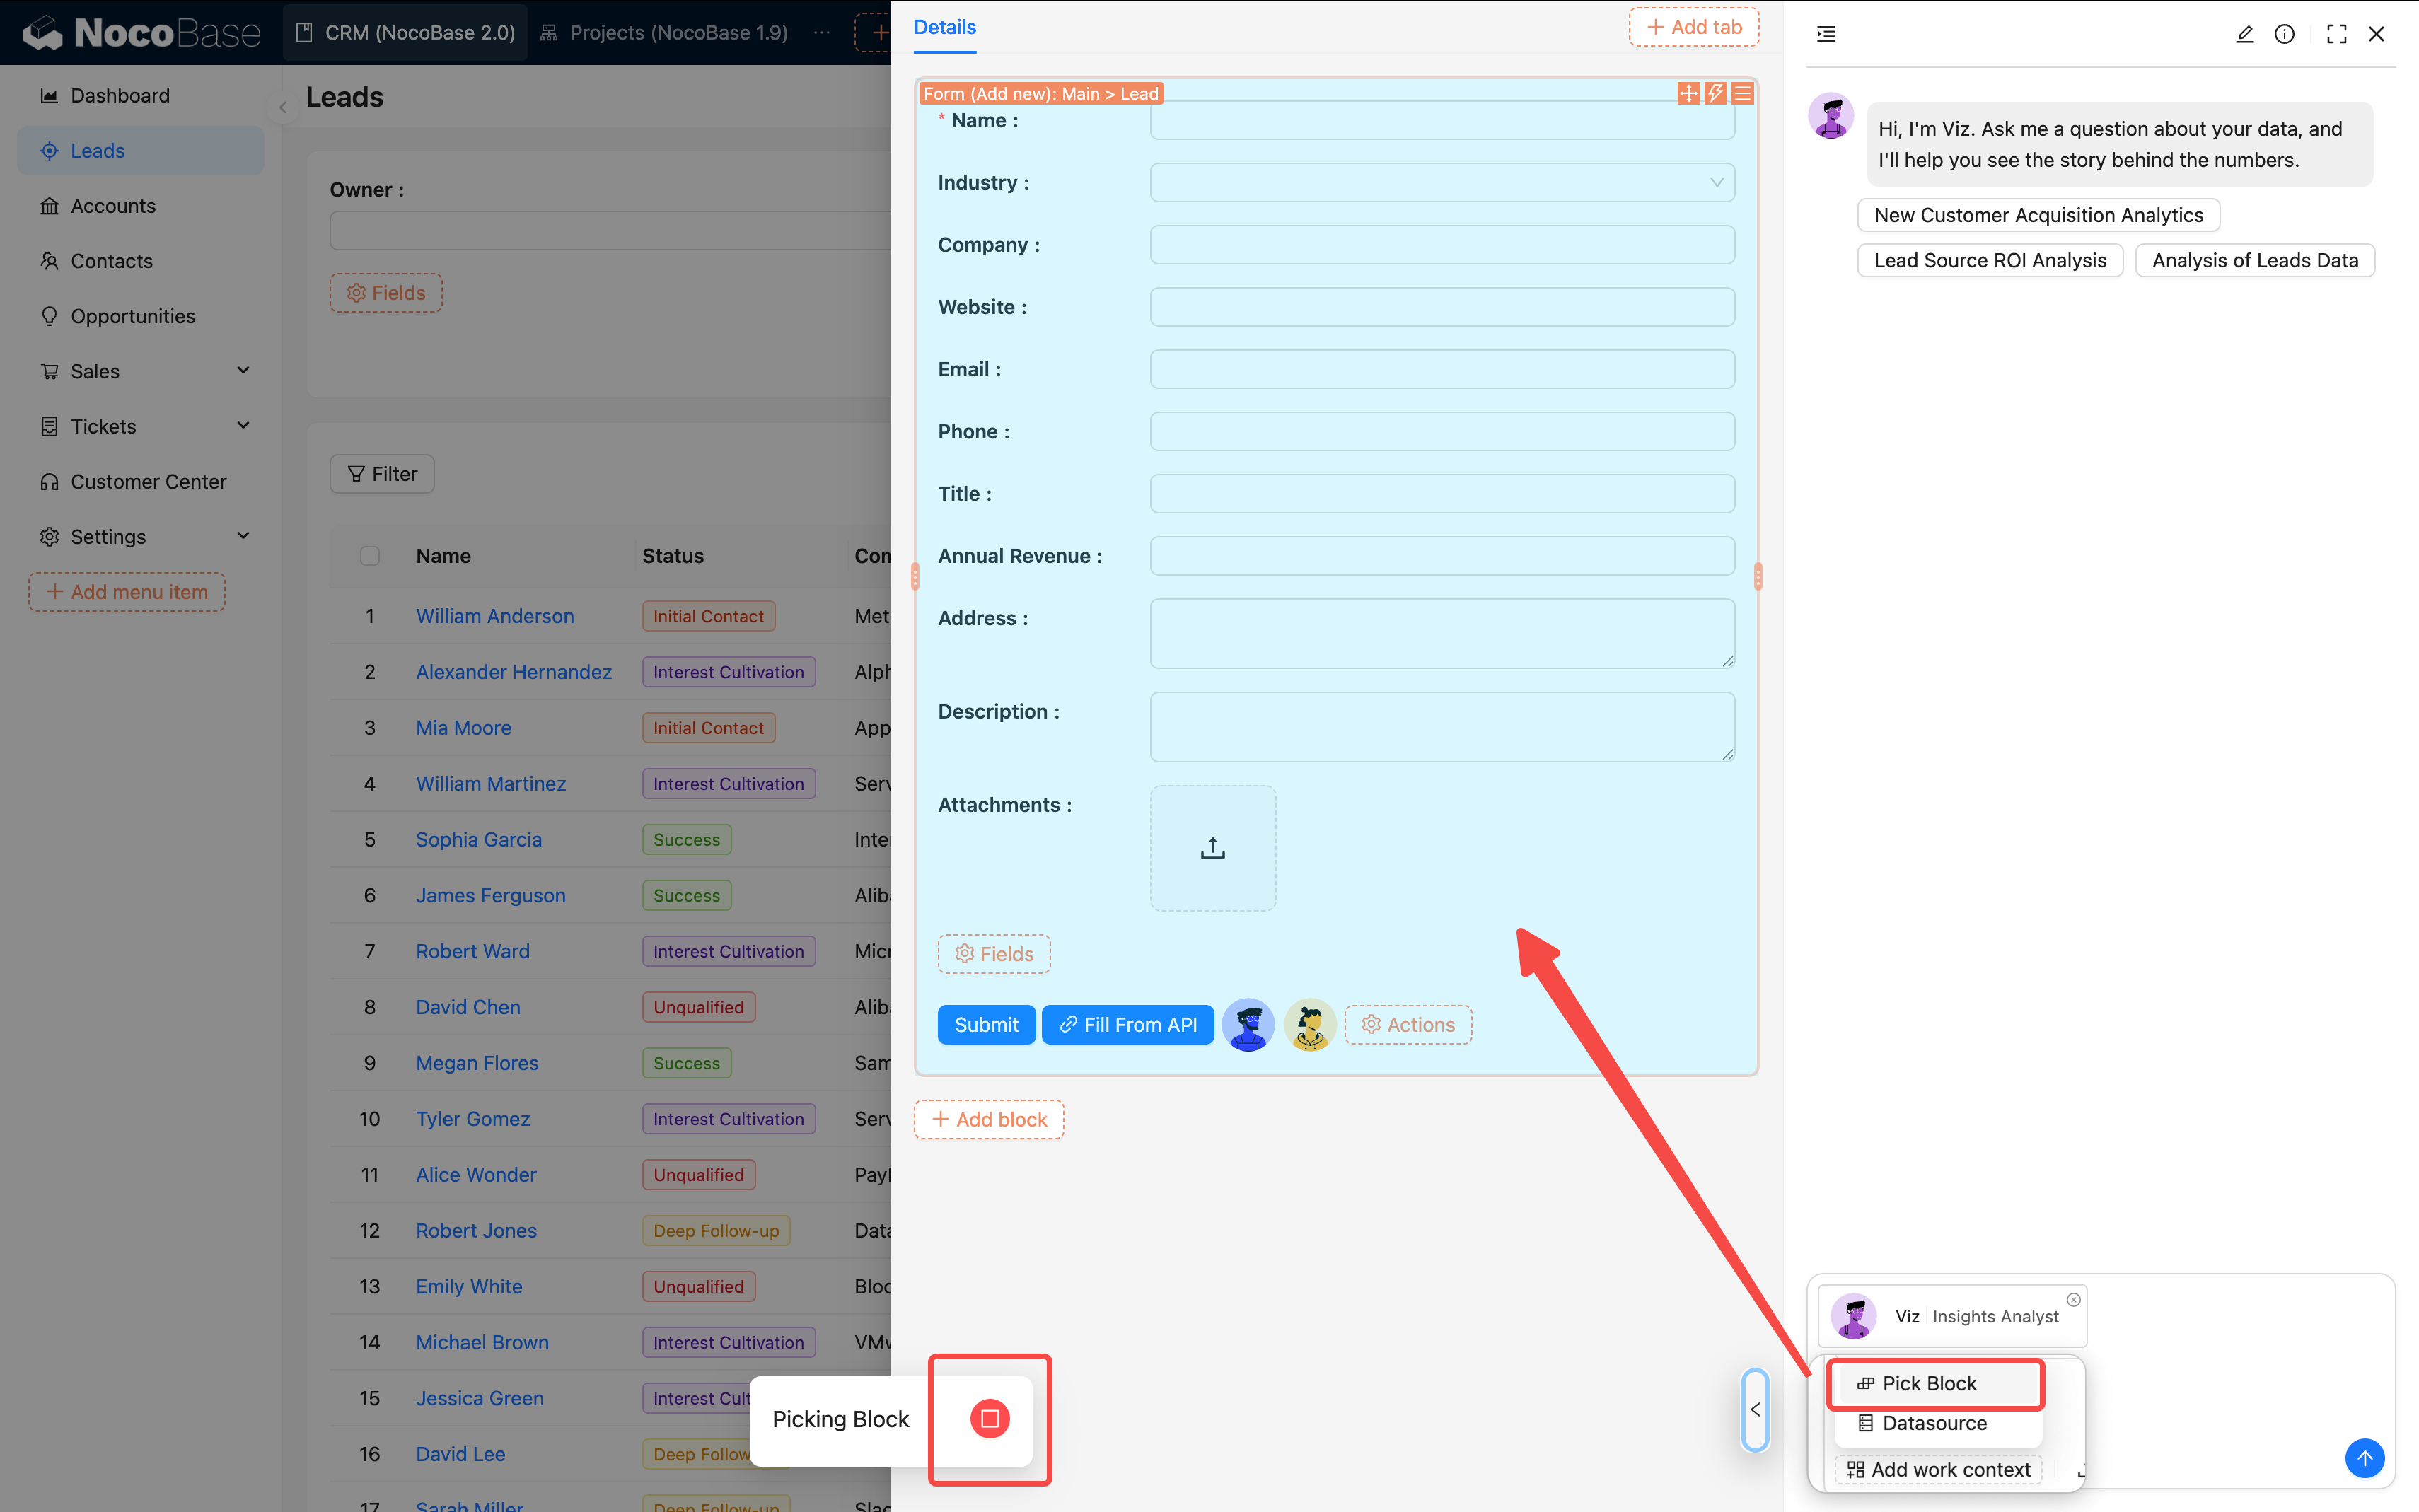This screenshot has width=2419, height=1512.
Task: Open the William Anderson lead record
Action: (494, 615)
